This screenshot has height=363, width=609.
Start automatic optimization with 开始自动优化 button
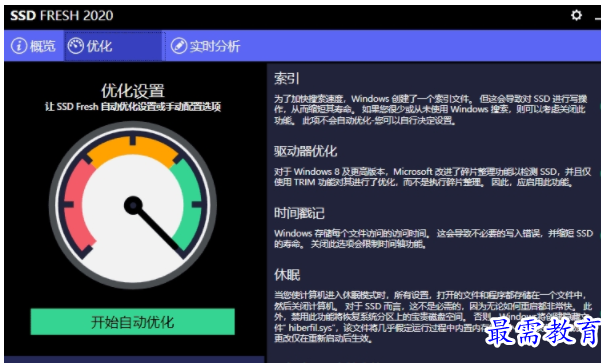(132, 322)
